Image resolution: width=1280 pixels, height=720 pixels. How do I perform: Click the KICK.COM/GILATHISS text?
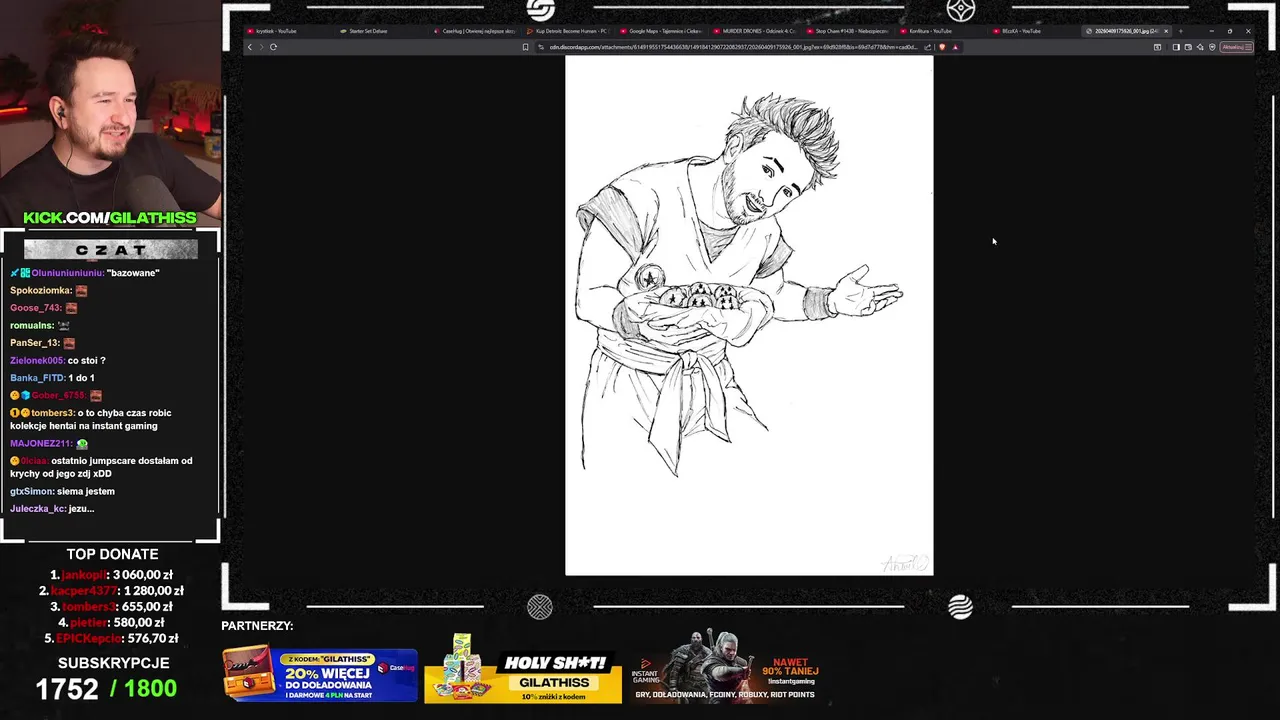[x=110, y=218]
